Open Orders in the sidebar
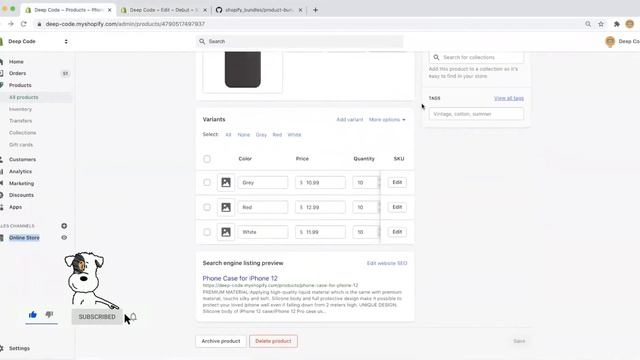Image resolution: width=640 pixels, height=360 pixels. pos(17,73)
